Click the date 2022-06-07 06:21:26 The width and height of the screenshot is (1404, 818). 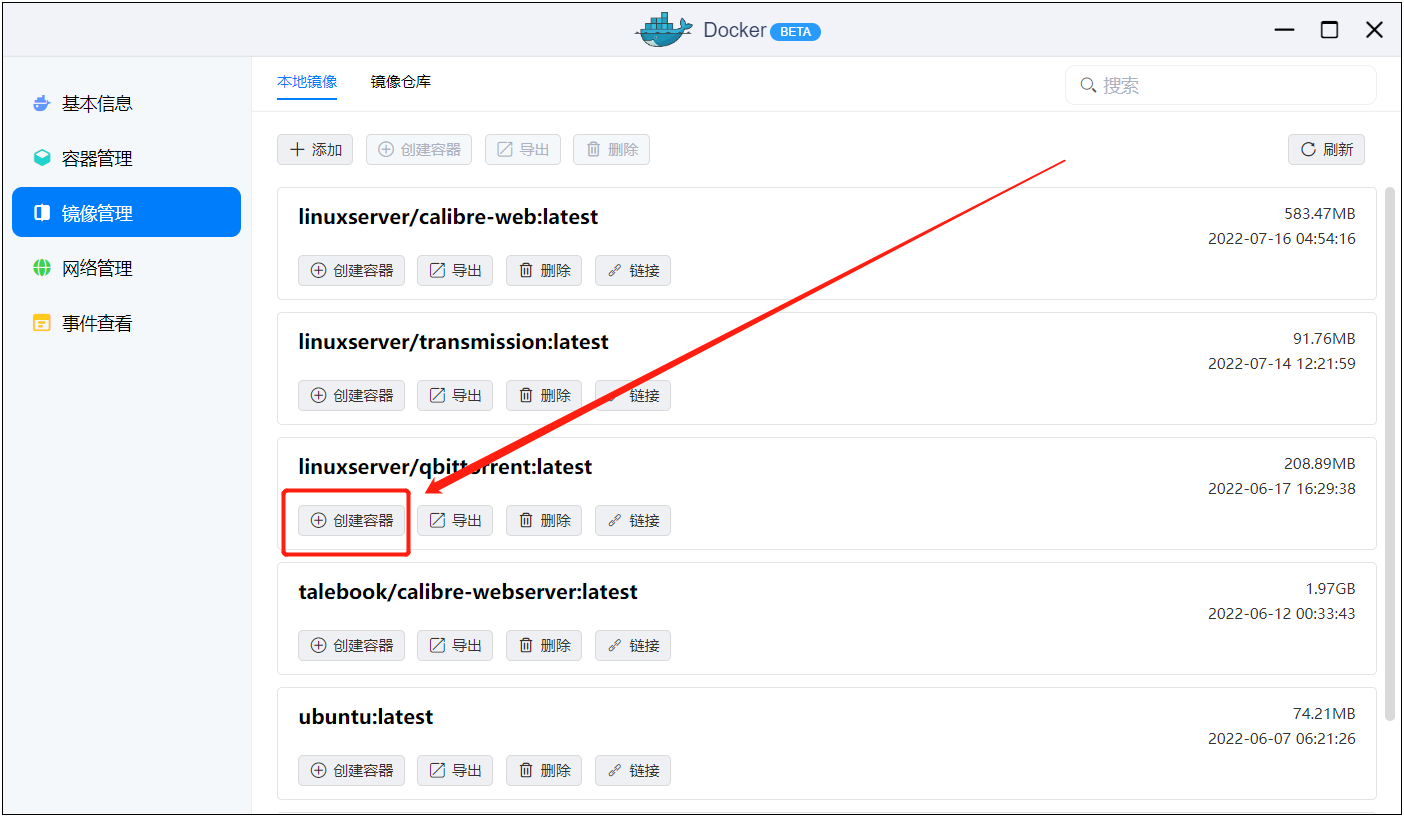click(1282, 739)
